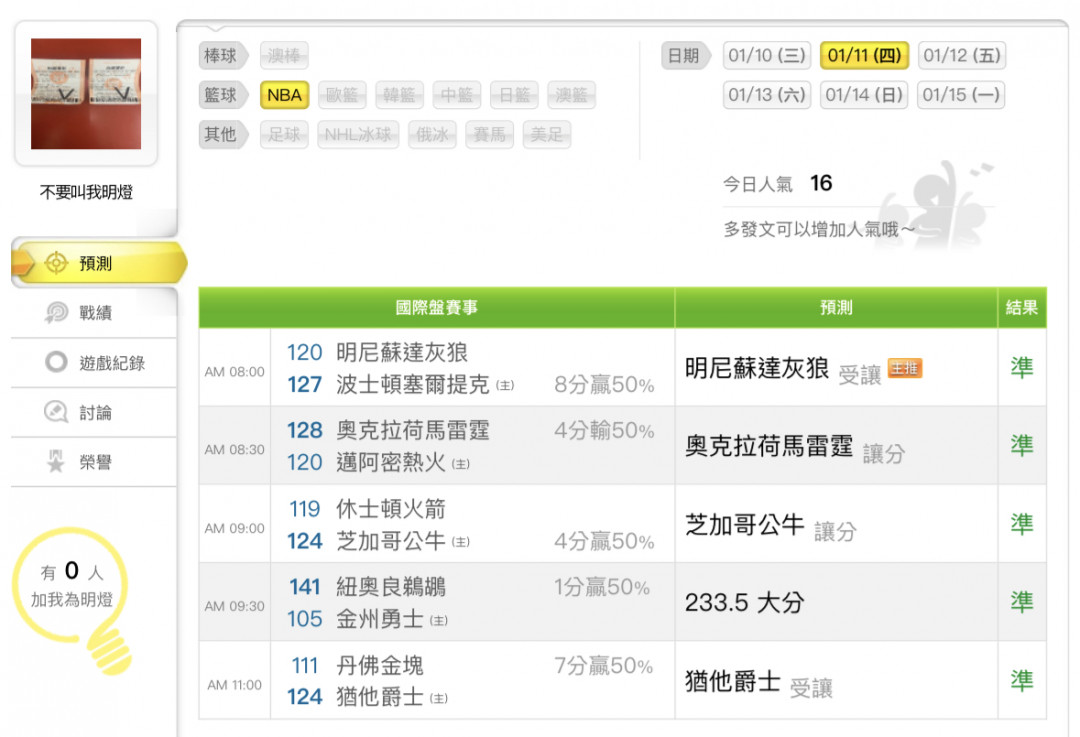This screenshot has height=737, width=1080.
Task: Choose date 01/14 (日)
Action: pos(864,95)
